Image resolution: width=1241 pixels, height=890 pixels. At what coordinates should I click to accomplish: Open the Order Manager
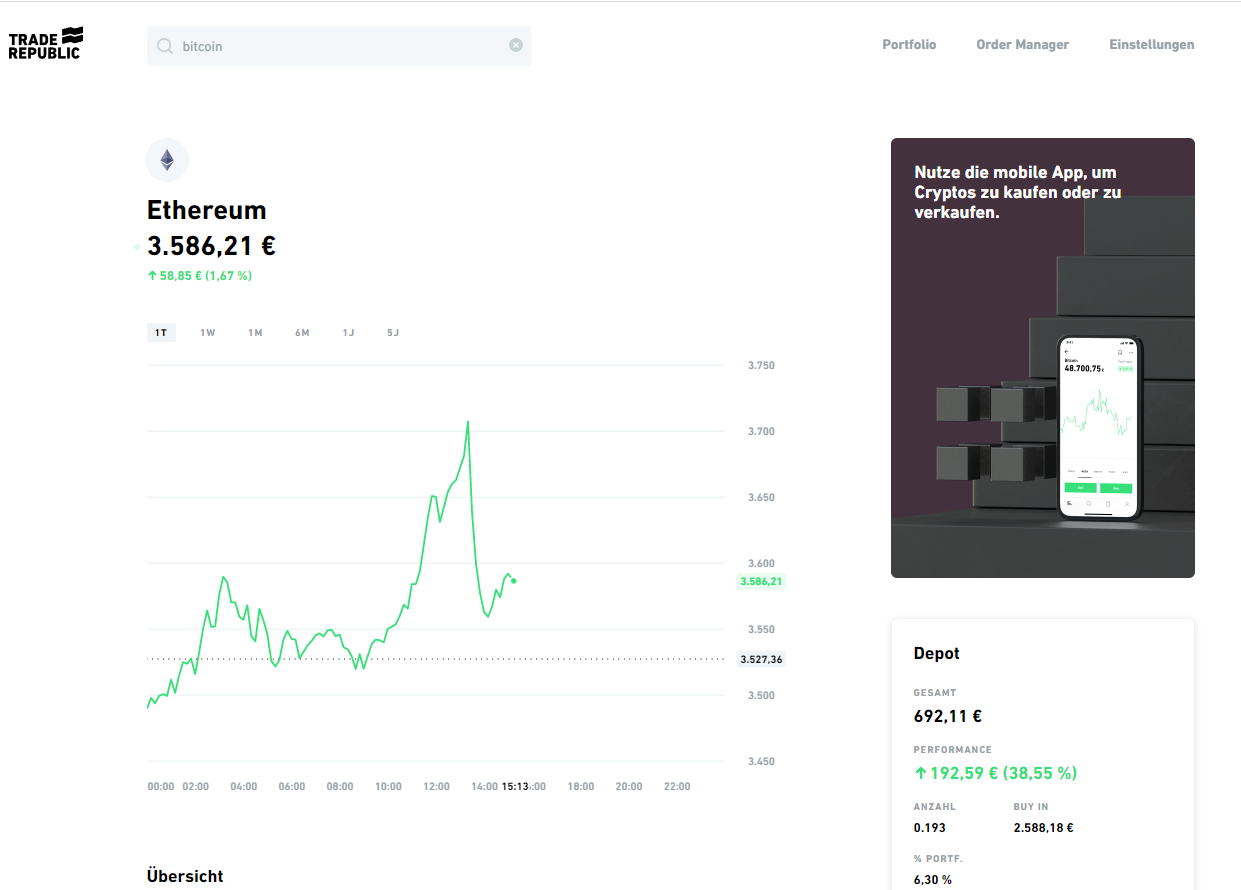pyautogui.click(x=1022, y=44)
